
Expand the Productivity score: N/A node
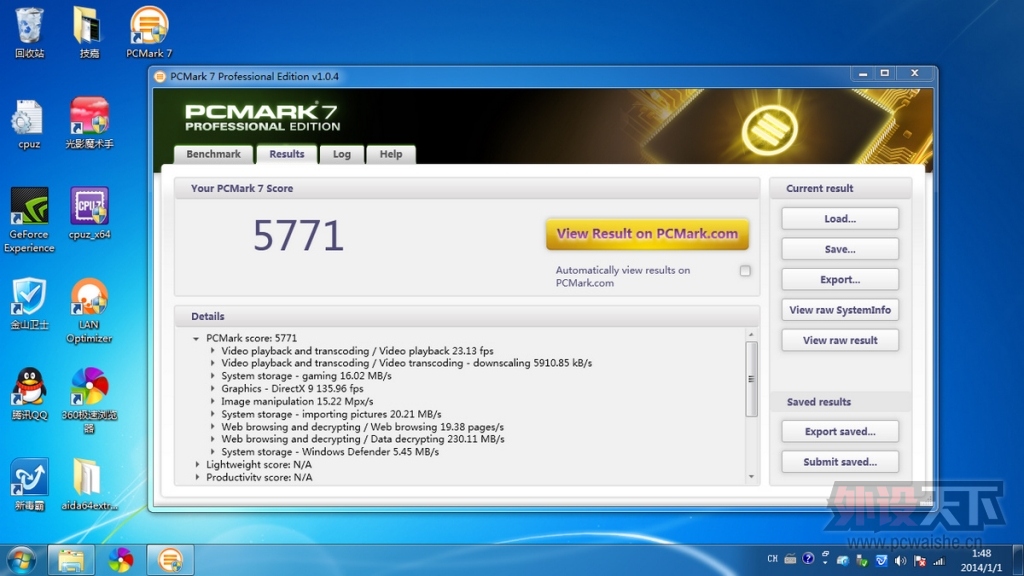[197, 477]
